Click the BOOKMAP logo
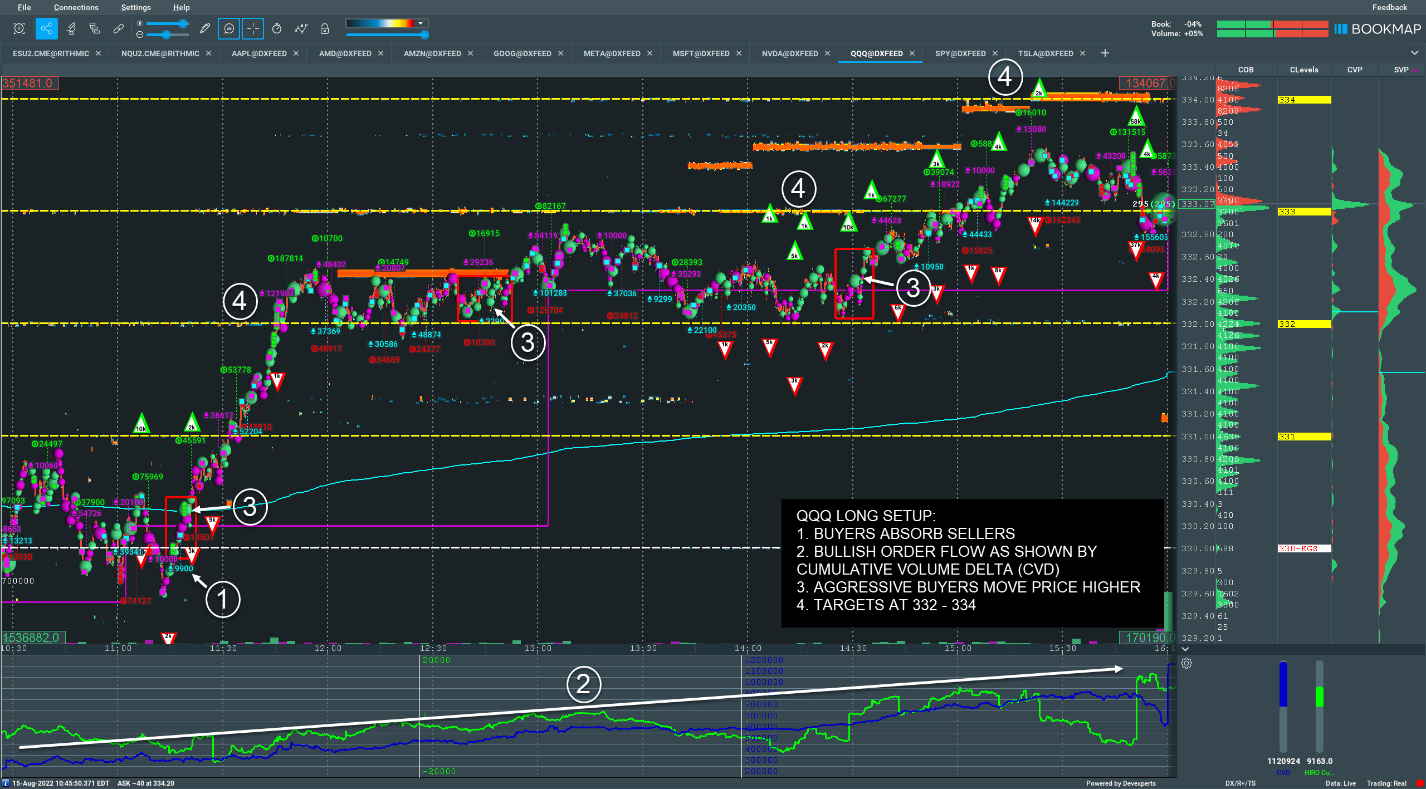The height and width of the screenshot is (789, 1426). point(1376,28)
